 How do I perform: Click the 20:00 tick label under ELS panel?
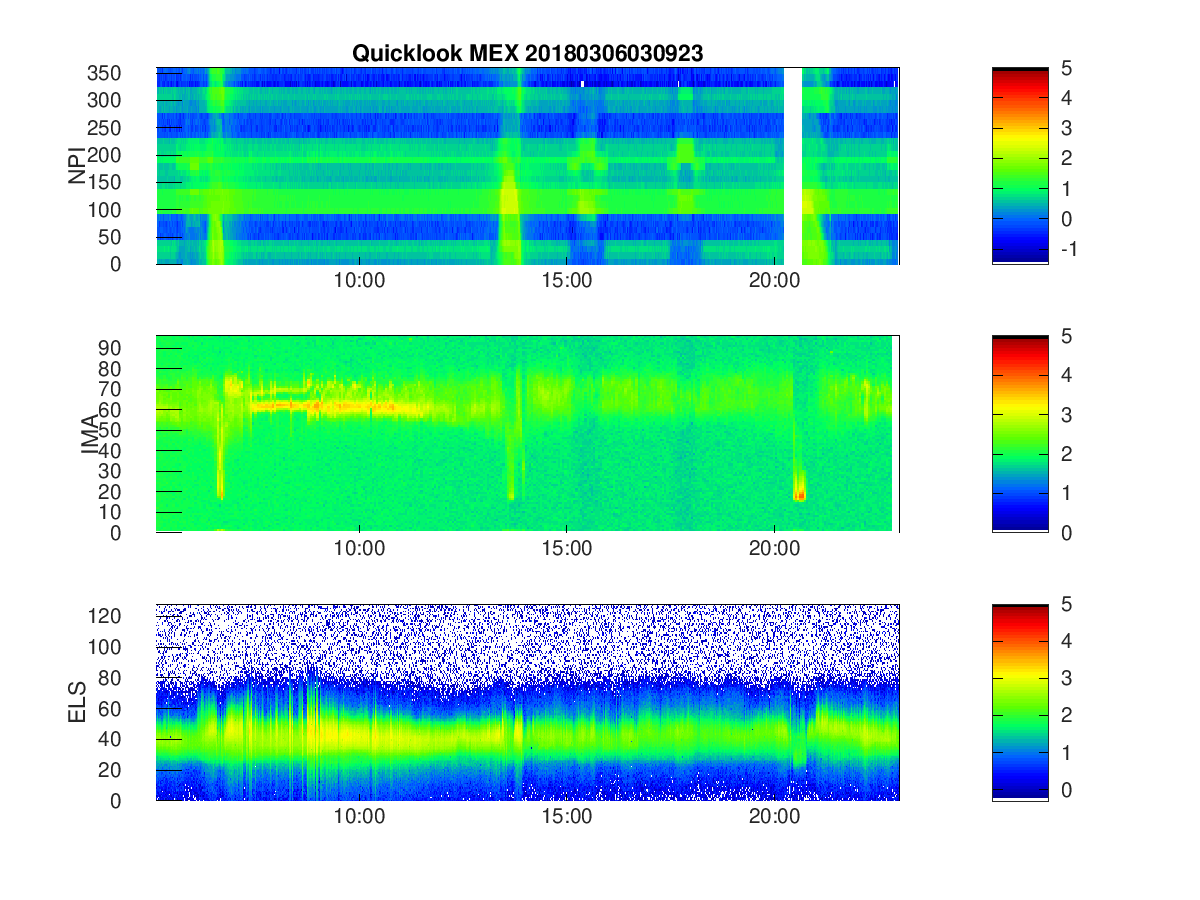[x=774, y=817]
